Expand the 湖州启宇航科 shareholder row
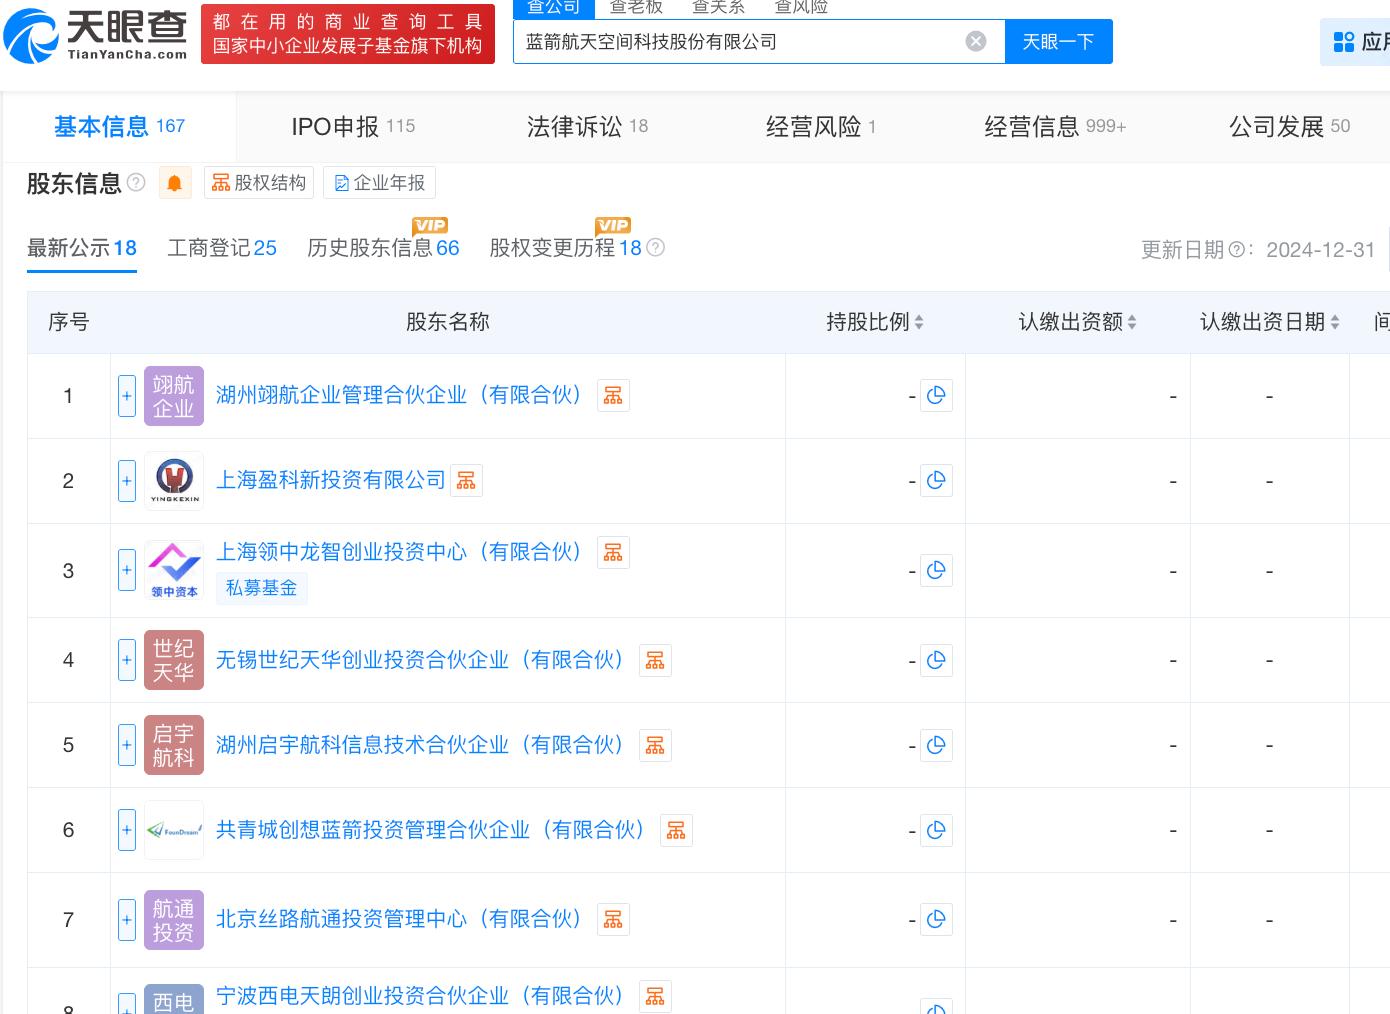This screenshot has height=1014, width=1390. (127, 745)
